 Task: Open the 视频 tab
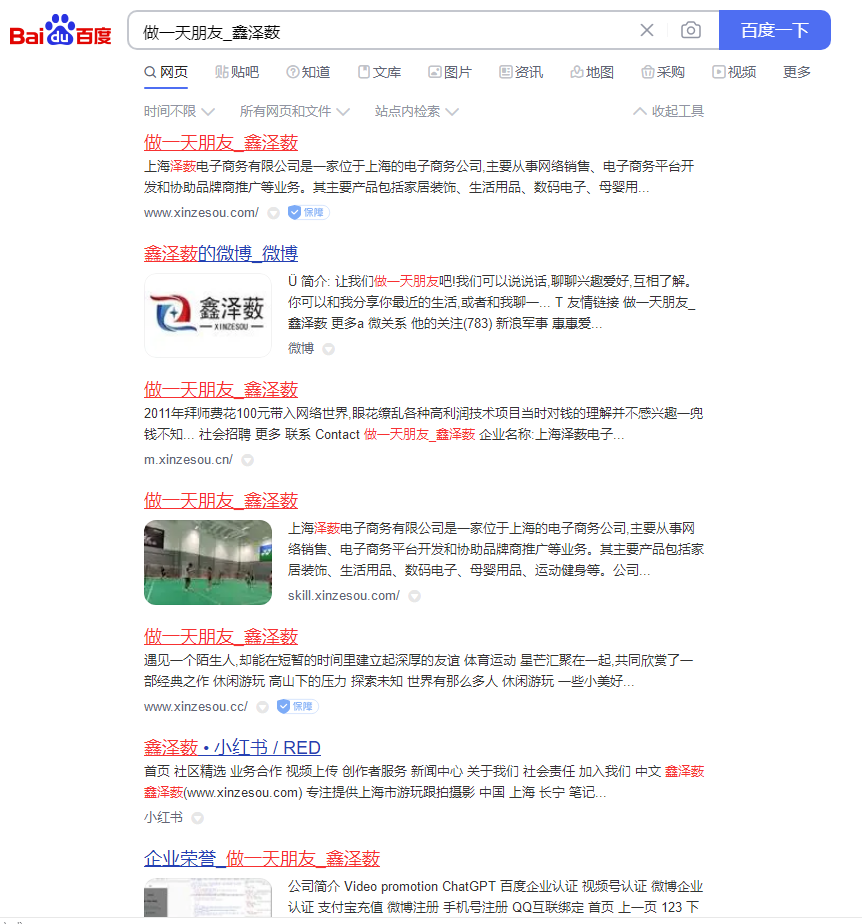click(x=734, y=72)
